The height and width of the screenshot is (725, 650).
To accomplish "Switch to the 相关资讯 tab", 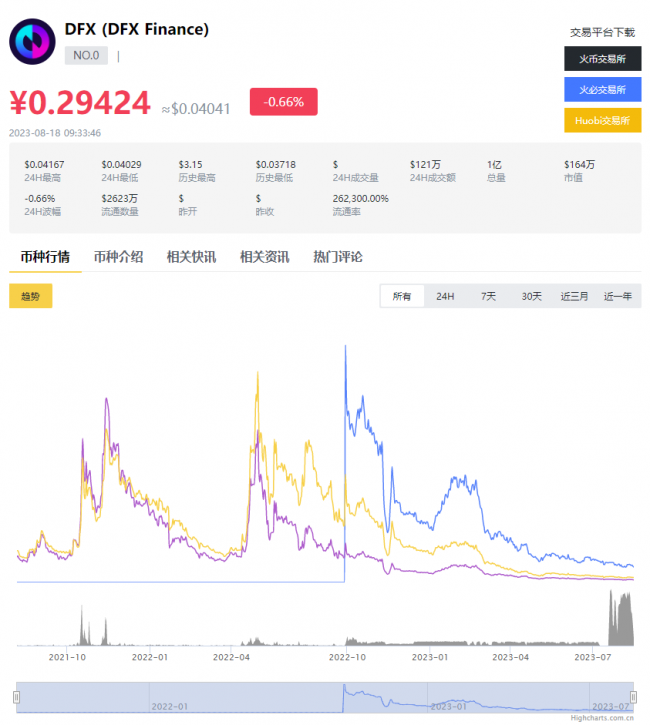I will 264,257.
